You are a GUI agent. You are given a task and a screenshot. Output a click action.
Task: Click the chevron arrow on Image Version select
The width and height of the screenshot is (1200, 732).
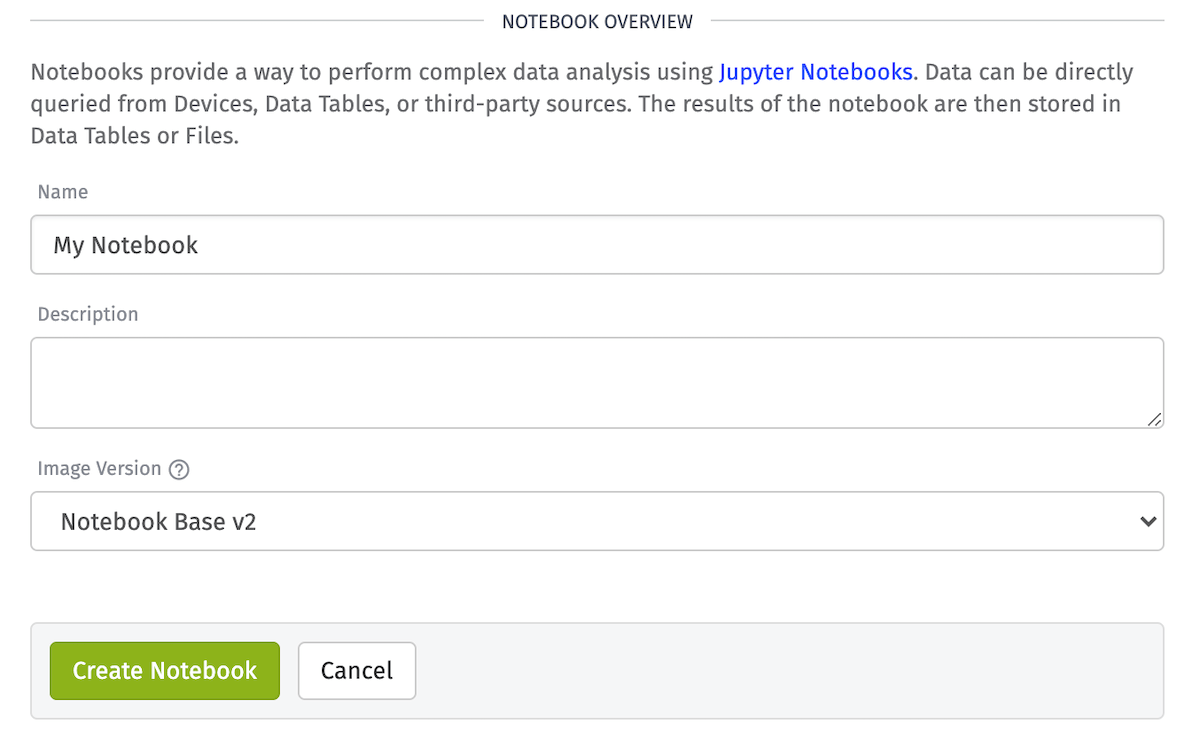1148,521
